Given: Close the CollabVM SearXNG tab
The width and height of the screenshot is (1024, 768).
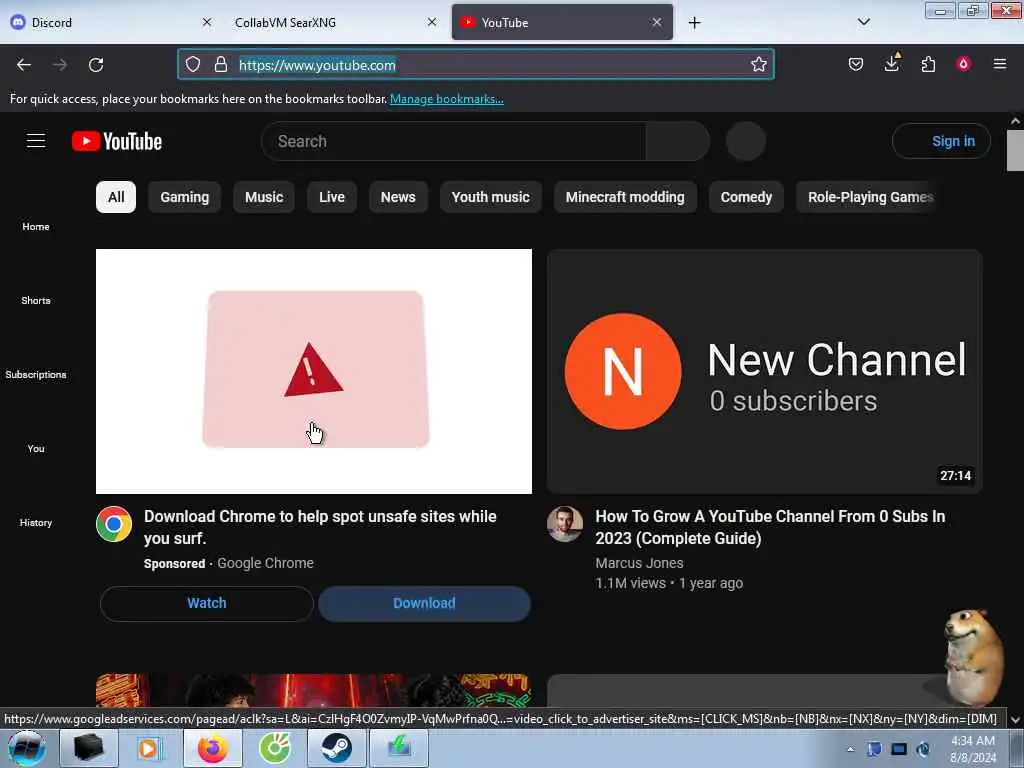Looking at the screenshot, I should pos(432,22).
